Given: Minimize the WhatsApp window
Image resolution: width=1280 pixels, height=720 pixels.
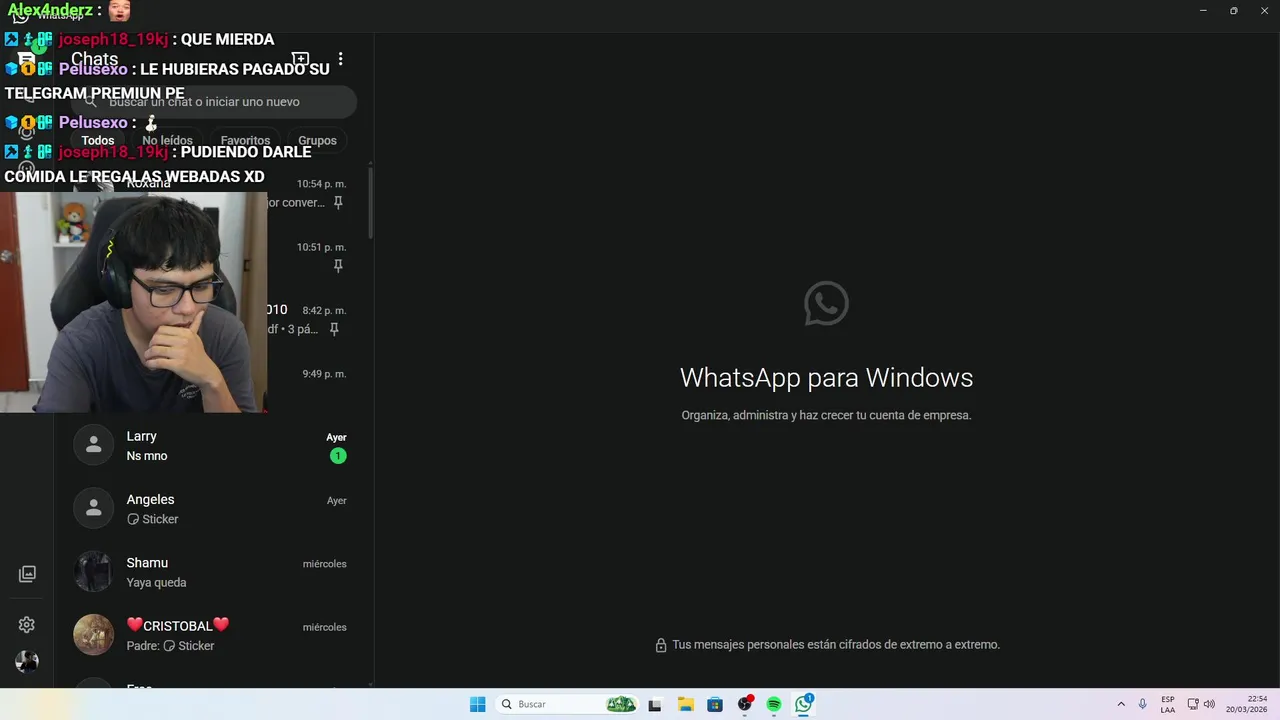Looking at the screenshot, I should pos(1203,10).
